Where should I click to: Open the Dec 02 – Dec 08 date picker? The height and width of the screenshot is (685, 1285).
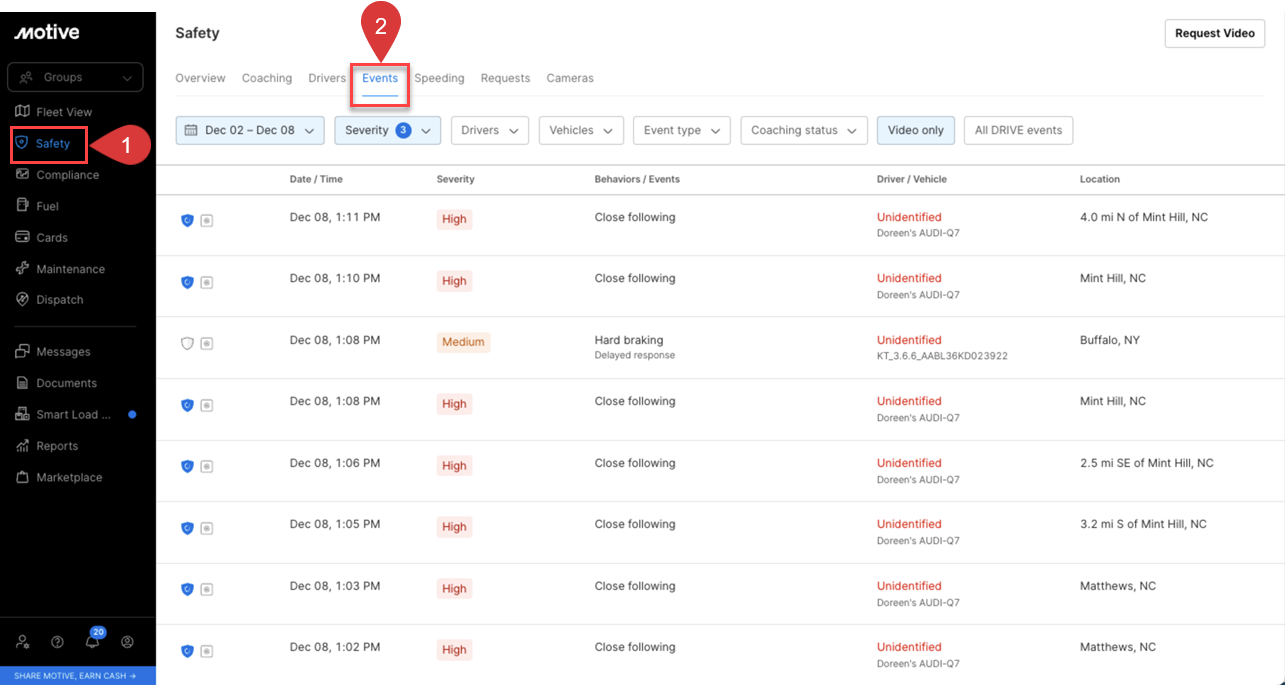[x=250, y=130]
